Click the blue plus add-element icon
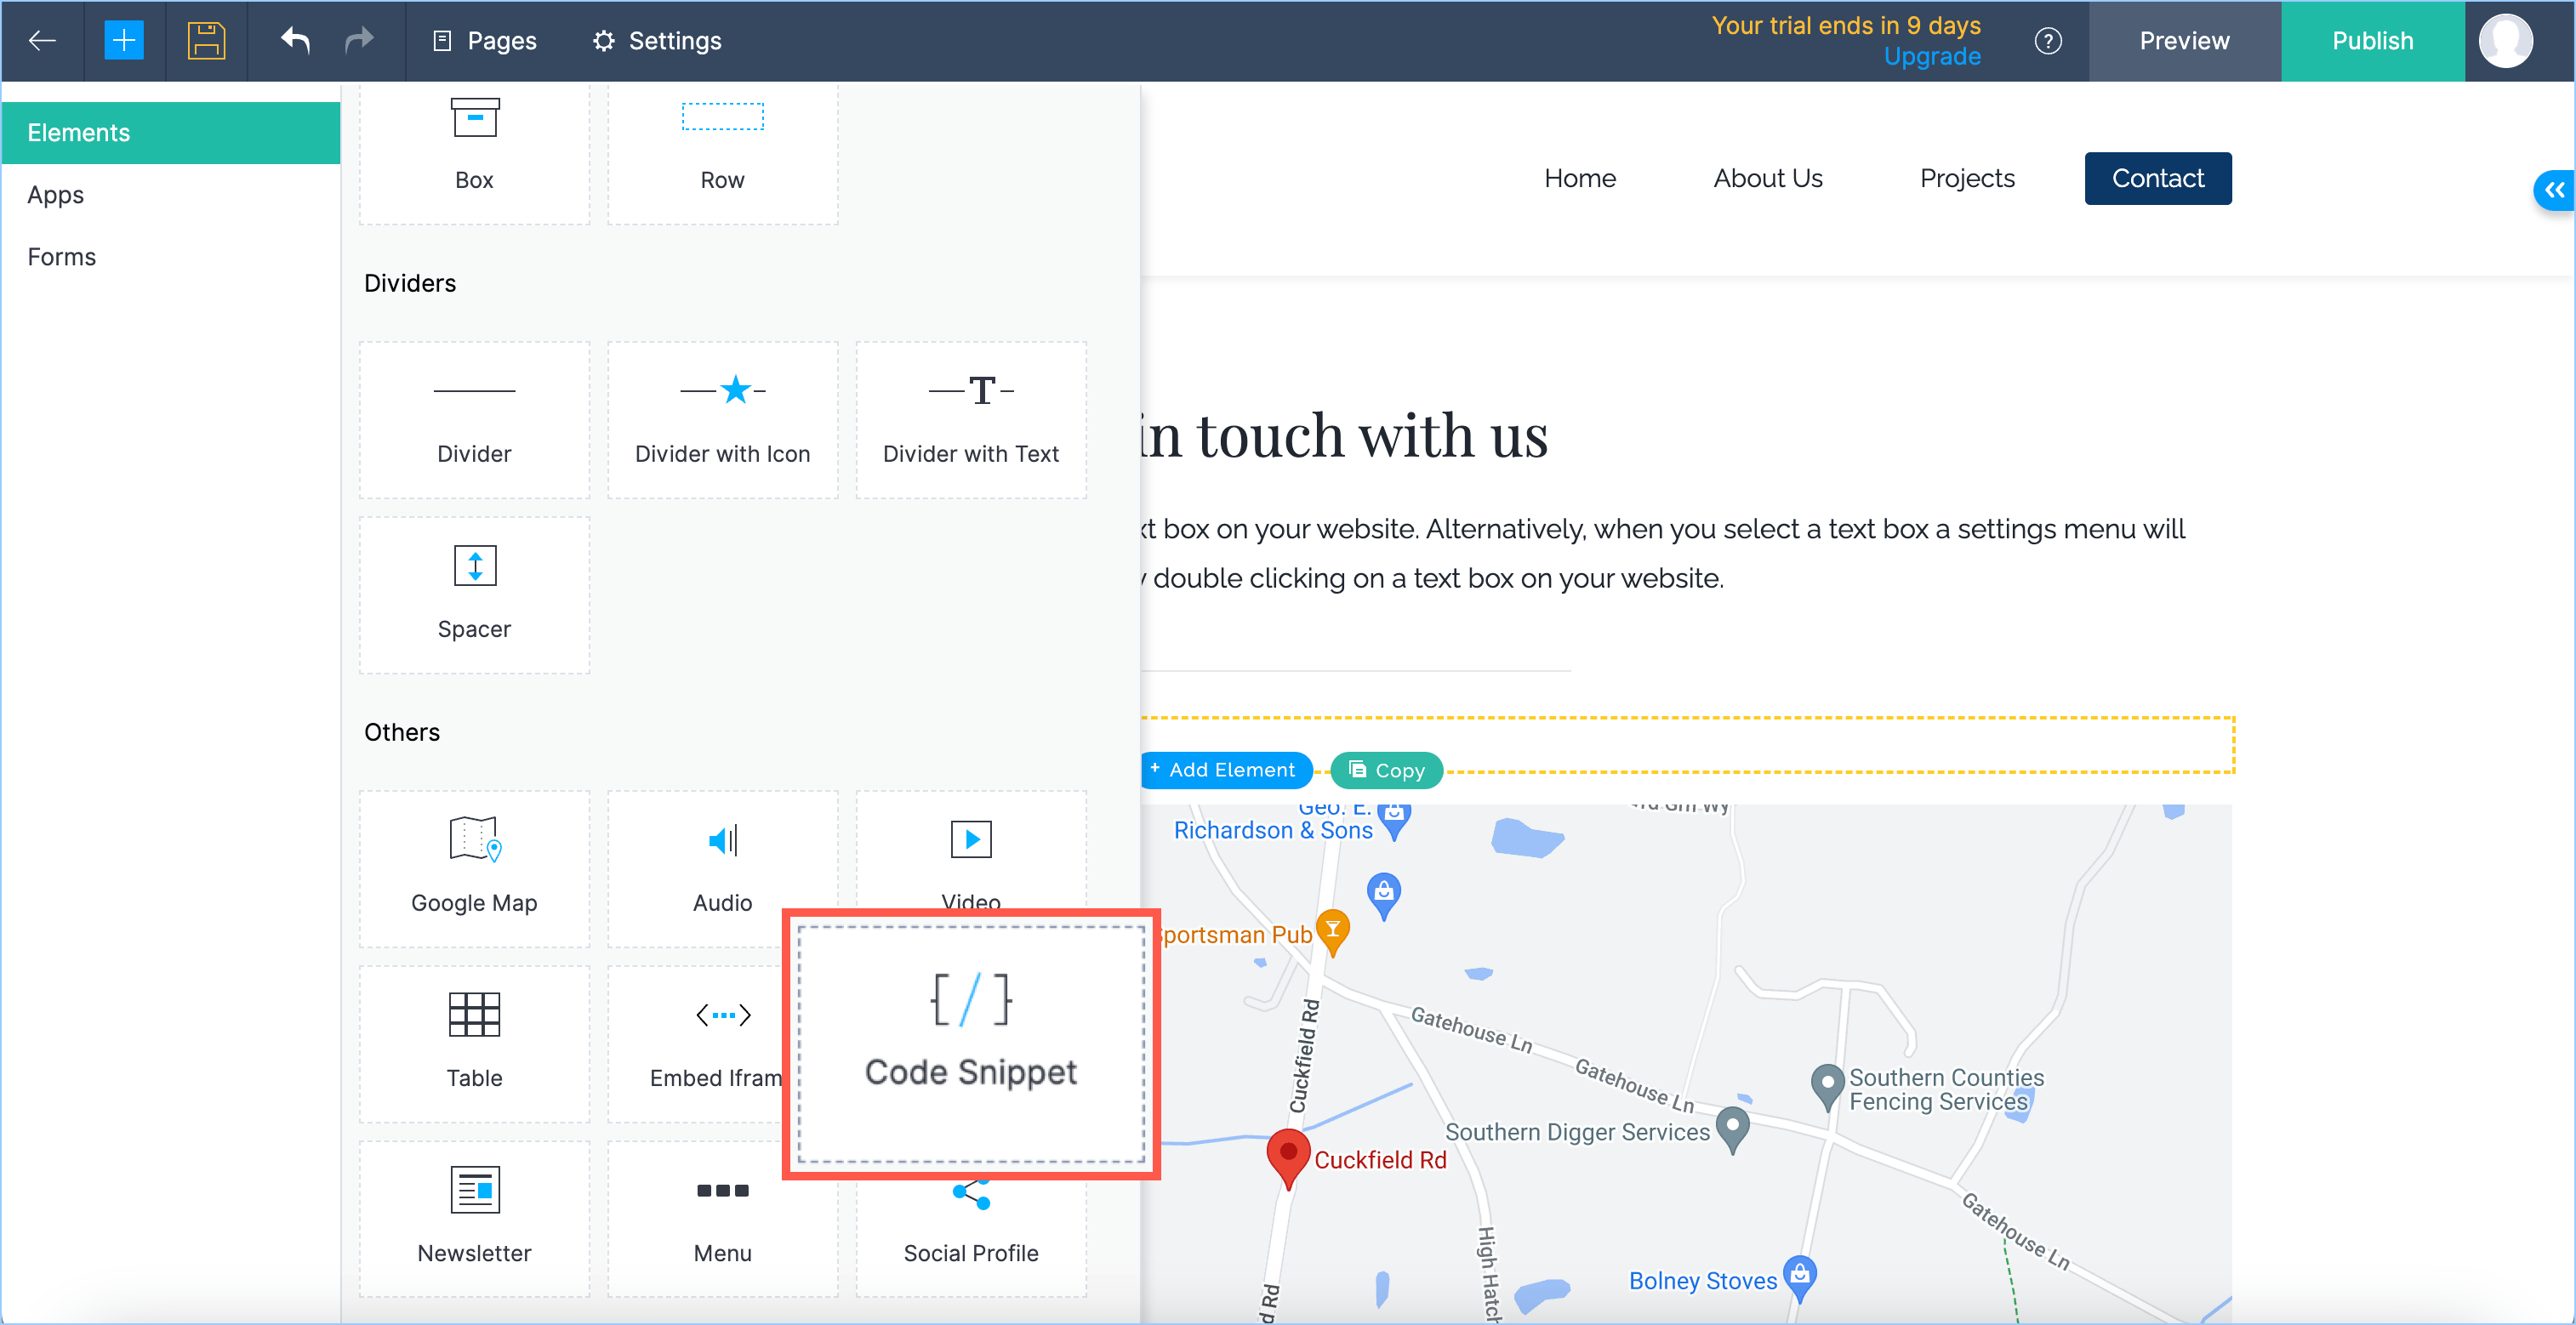Screen dimensions: 2576x1325 click(124, 41)
